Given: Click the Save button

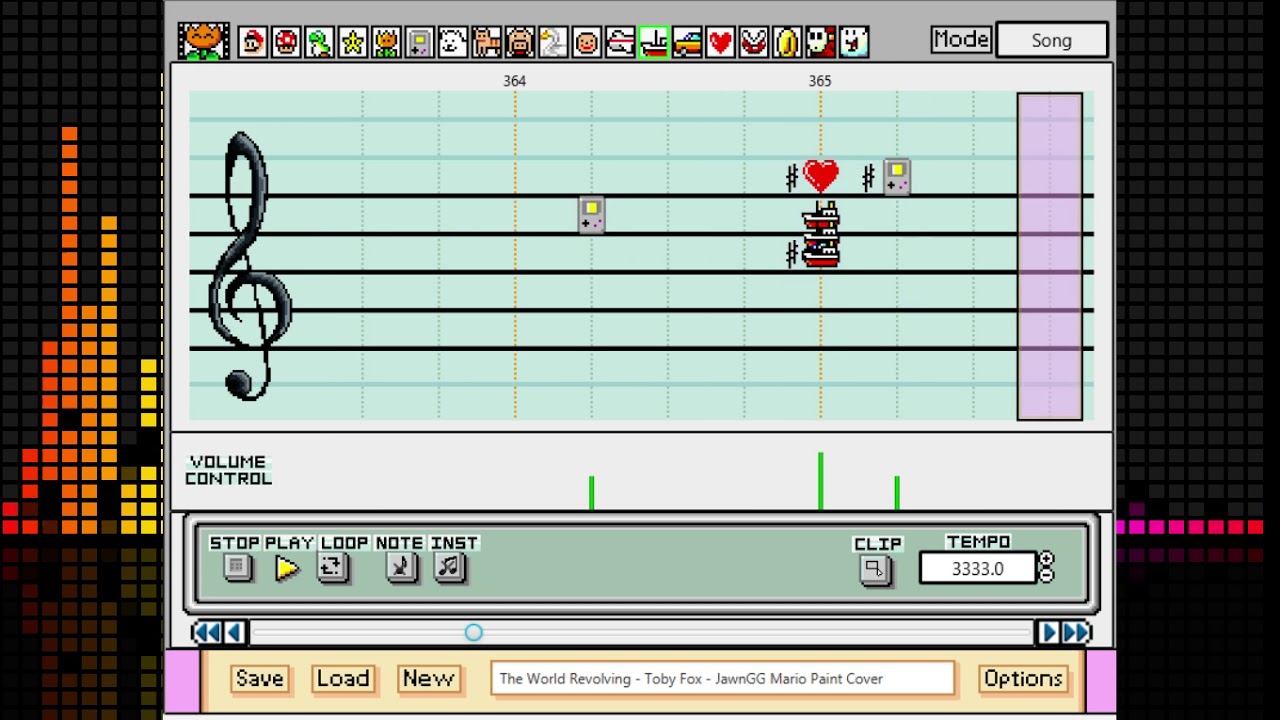Looking at the screenshot, I should tap(259, 678).
